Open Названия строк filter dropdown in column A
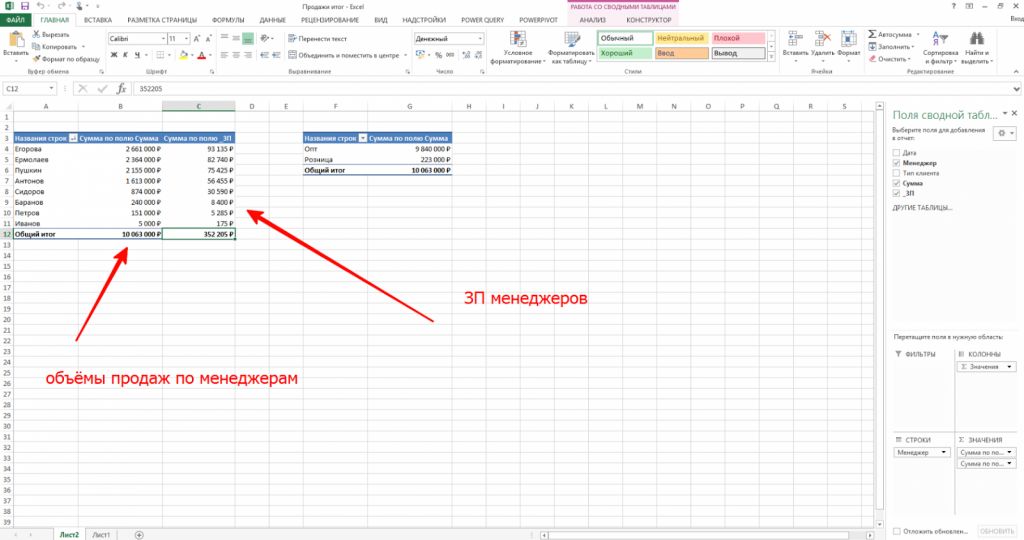 click(73, 138)
